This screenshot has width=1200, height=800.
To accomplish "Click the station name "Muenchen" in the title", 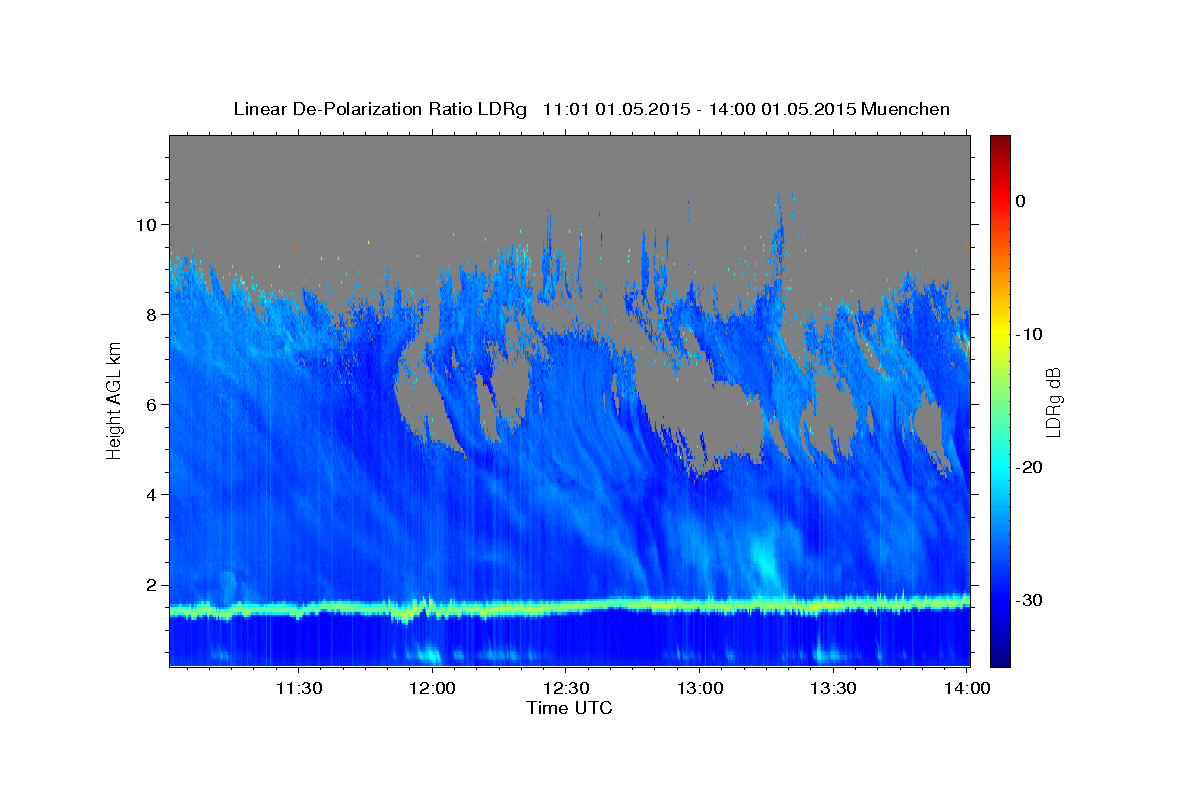I will point(906,109).
